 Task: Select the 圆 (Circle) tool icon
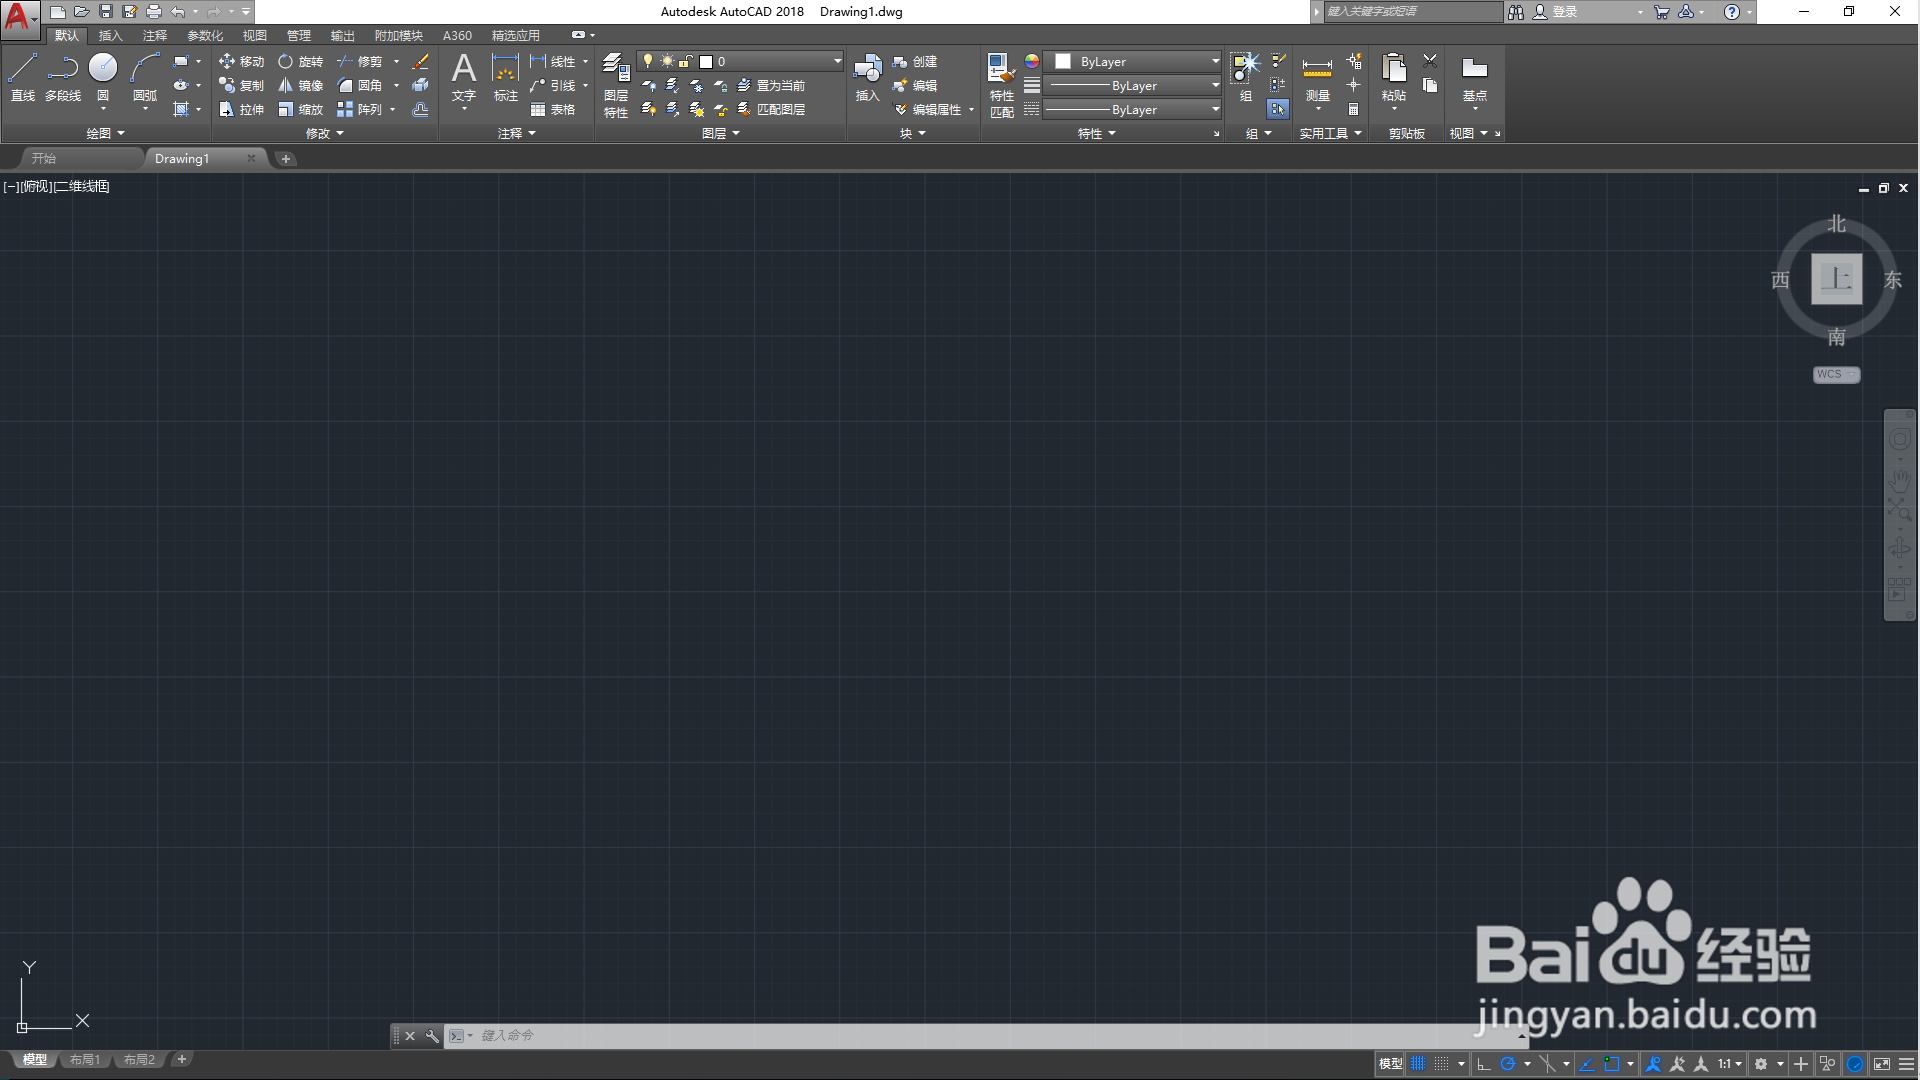[103, 67]
